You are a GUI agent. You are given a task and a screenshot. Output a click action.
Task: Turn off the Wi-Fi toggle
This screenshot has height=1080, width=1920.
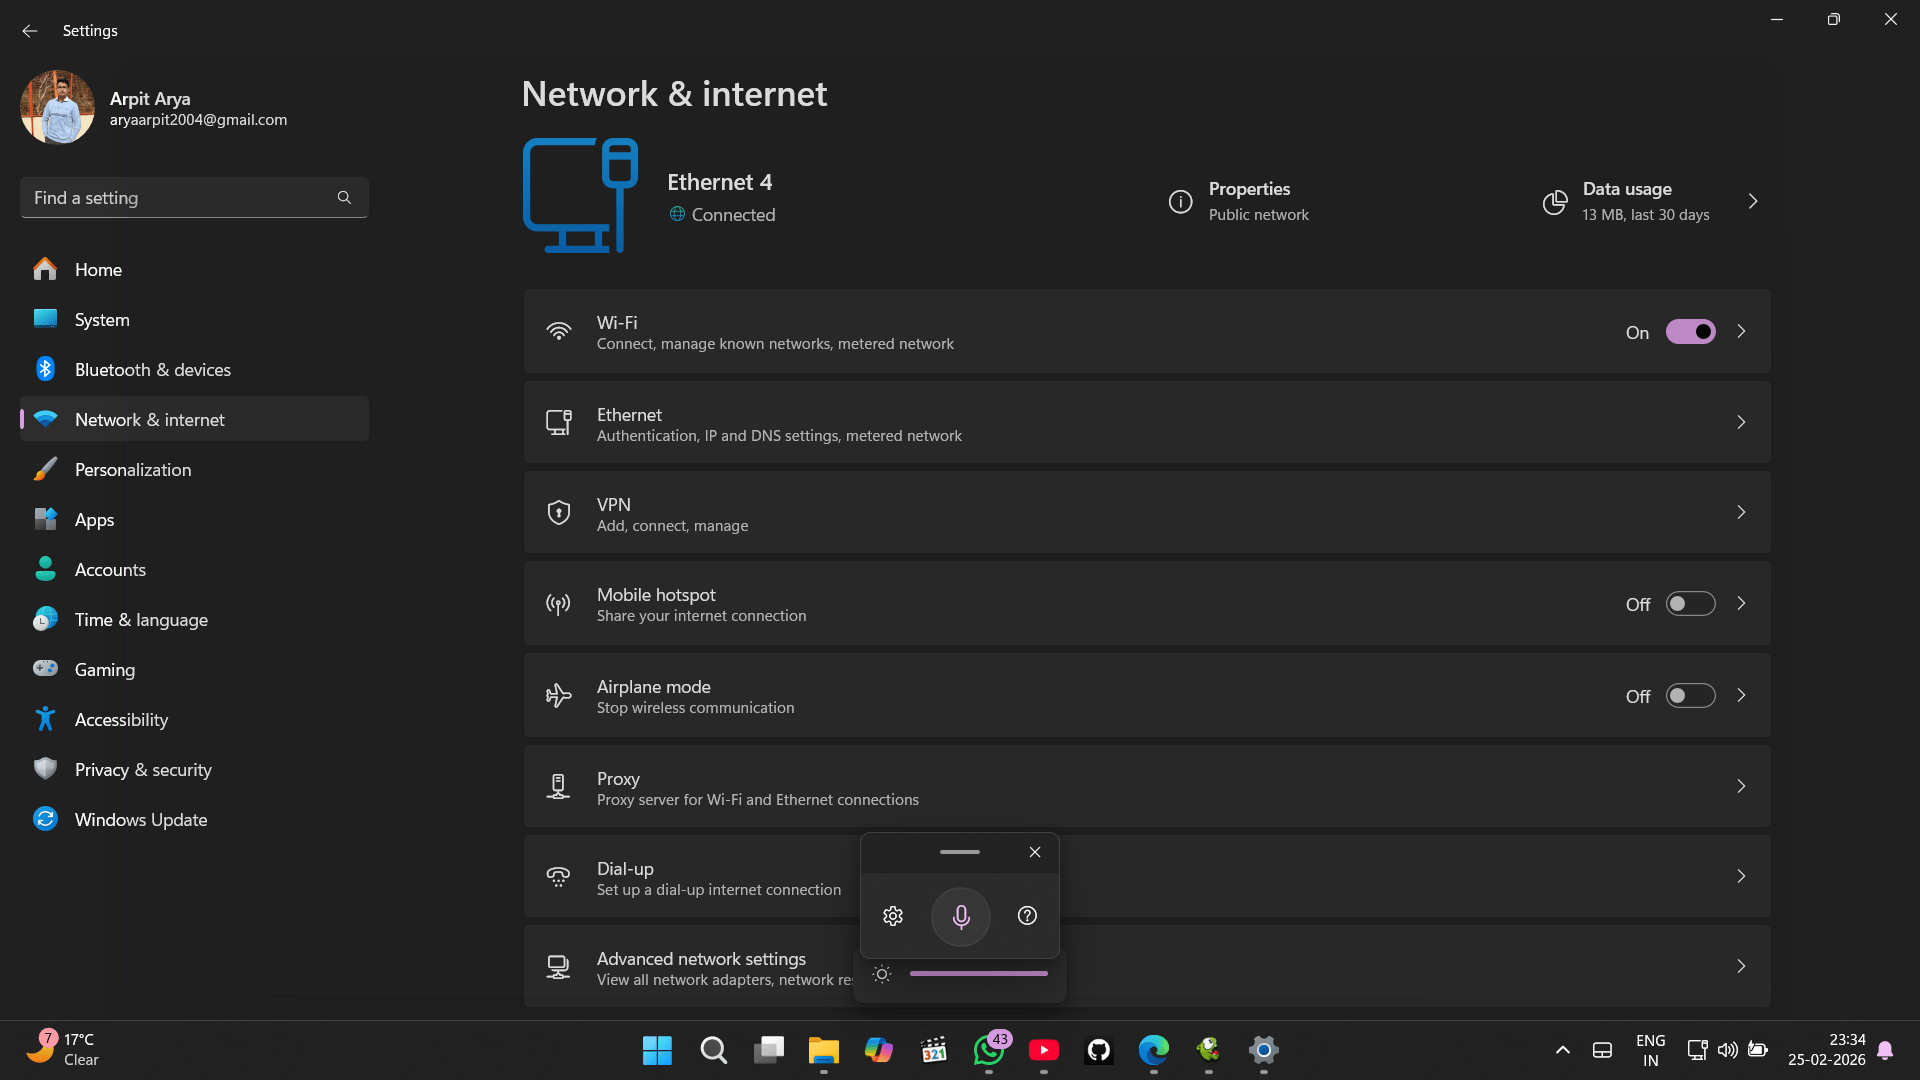1690,332
